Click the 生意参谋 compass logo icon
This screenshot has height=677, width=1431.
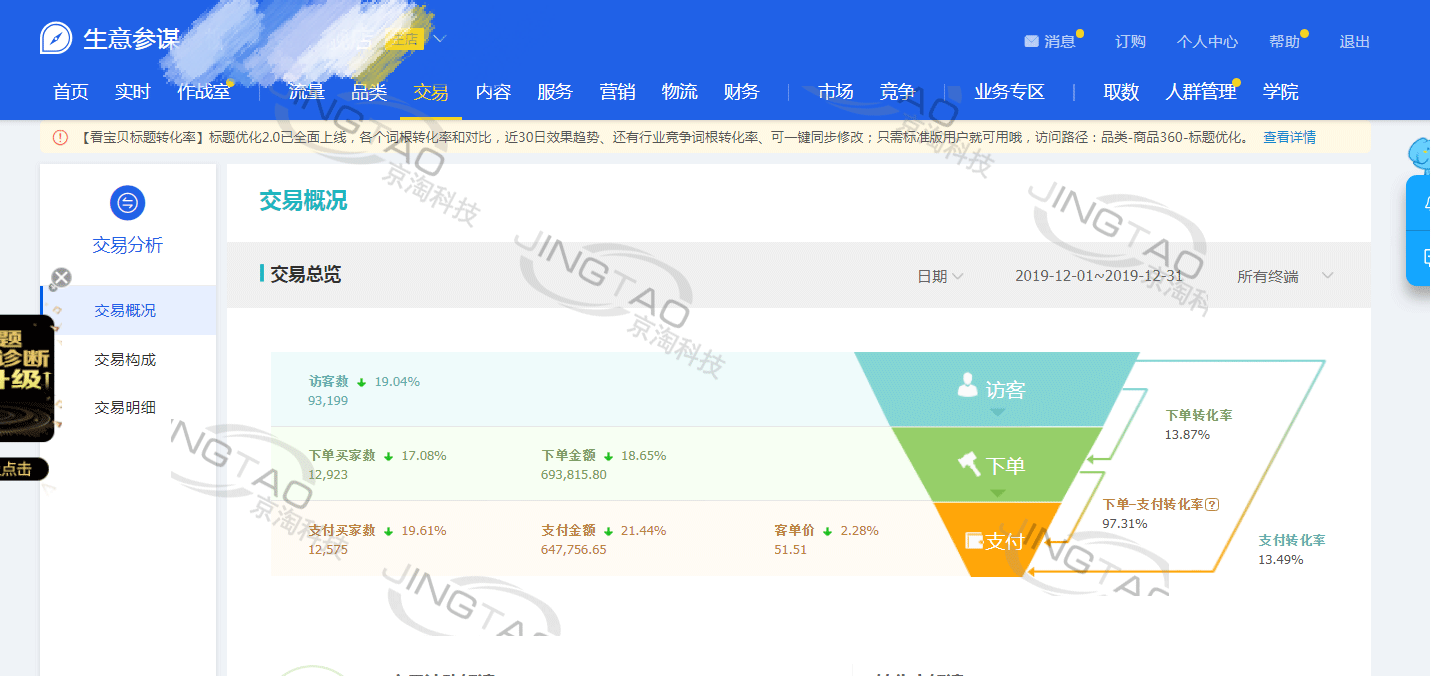coord(56,39)
